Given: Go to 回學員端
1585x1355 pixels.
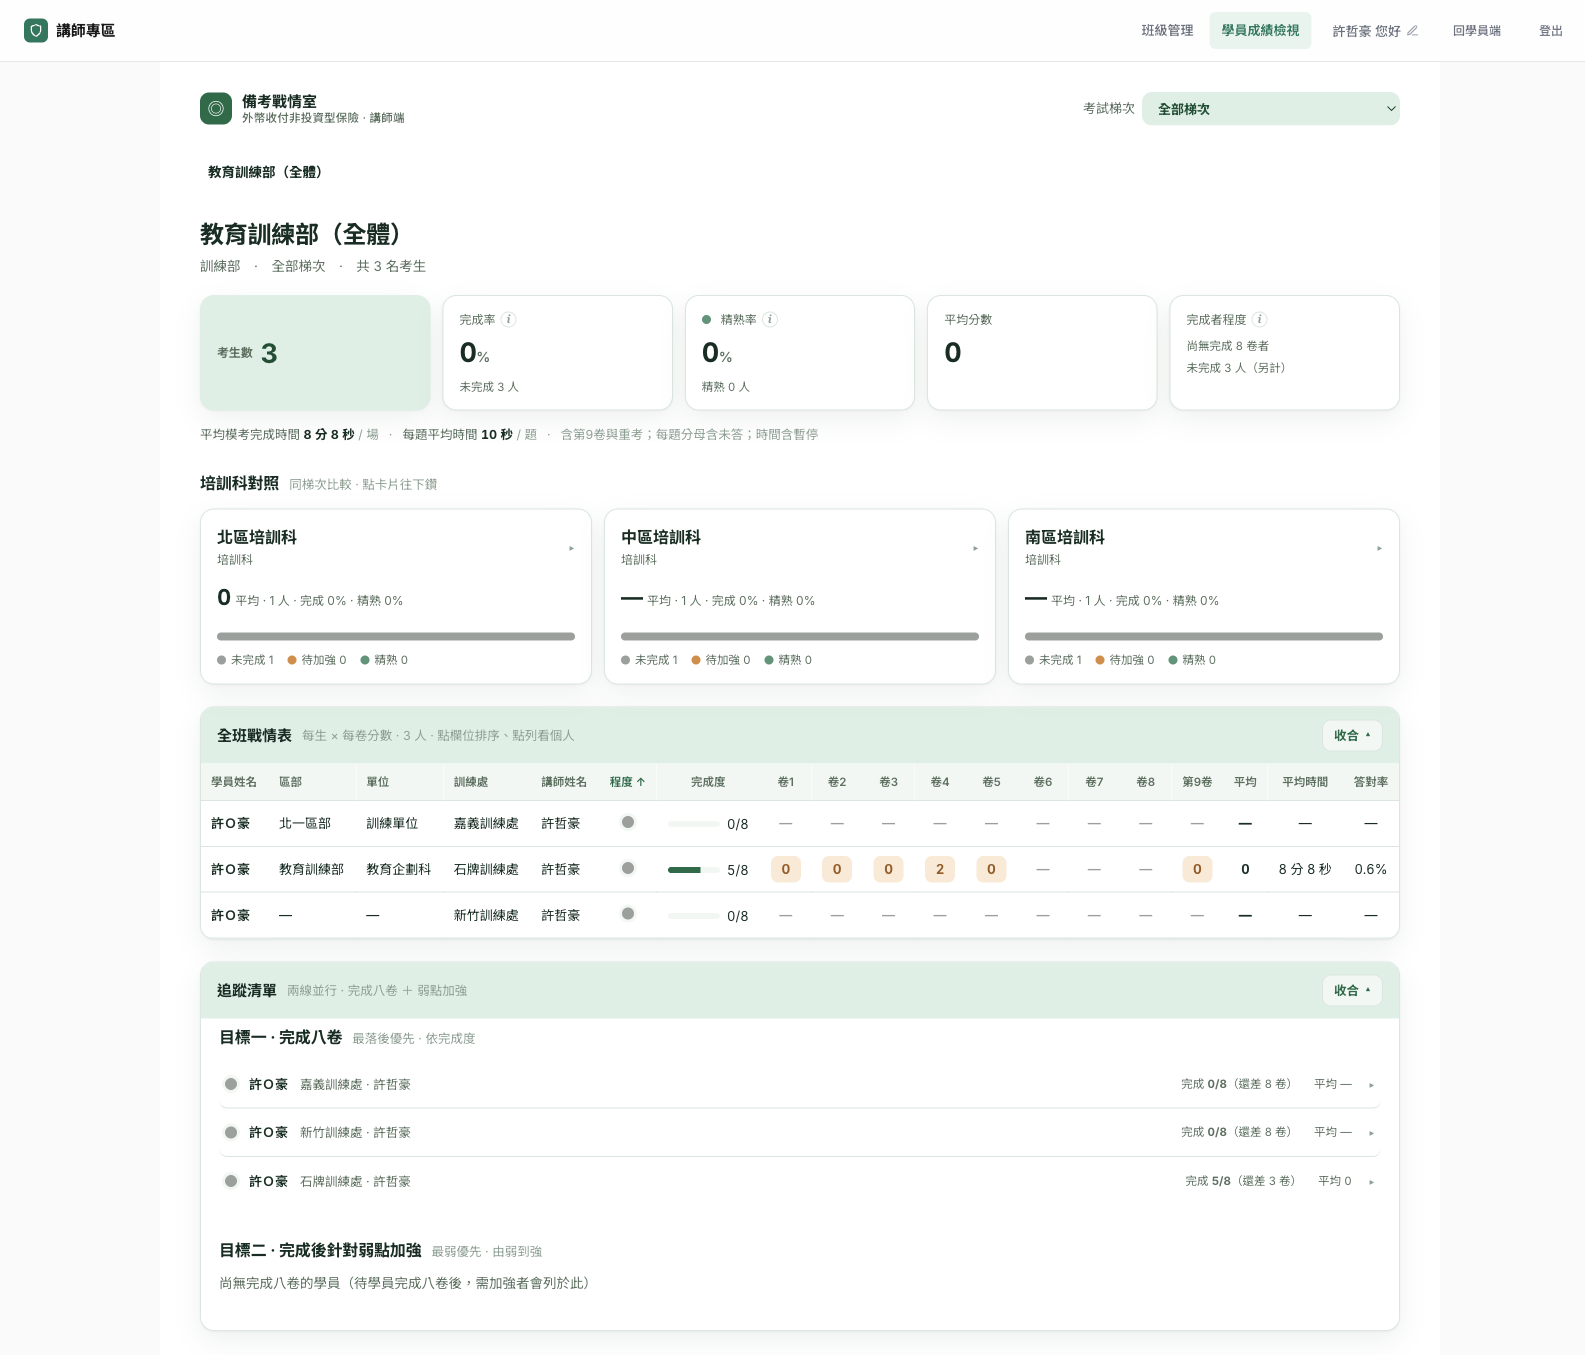Looking at the screenshot, I should [x=1476, y=31].
